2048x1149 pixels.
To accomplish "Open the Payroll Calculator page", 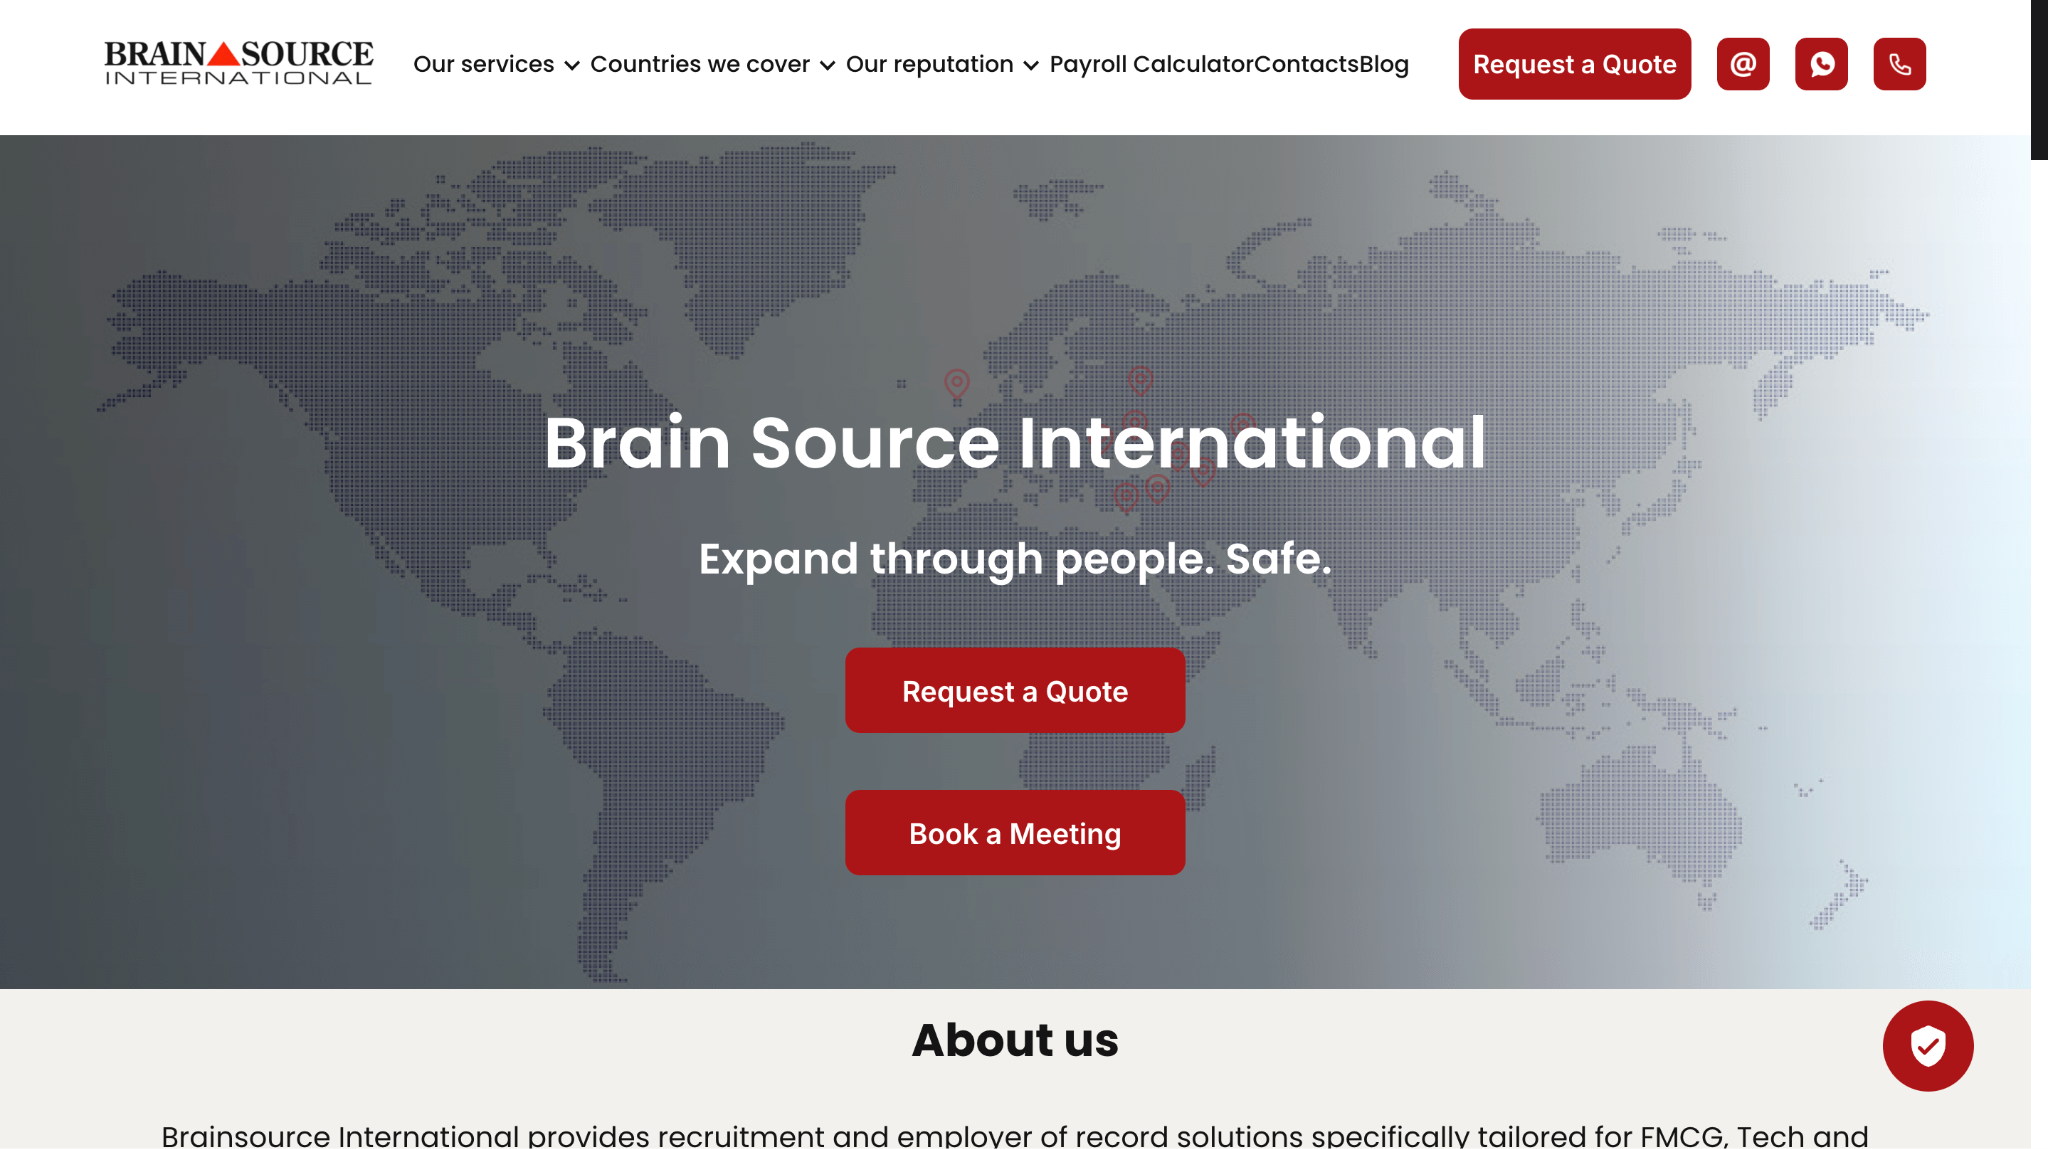I will (x=1151, y=64).
